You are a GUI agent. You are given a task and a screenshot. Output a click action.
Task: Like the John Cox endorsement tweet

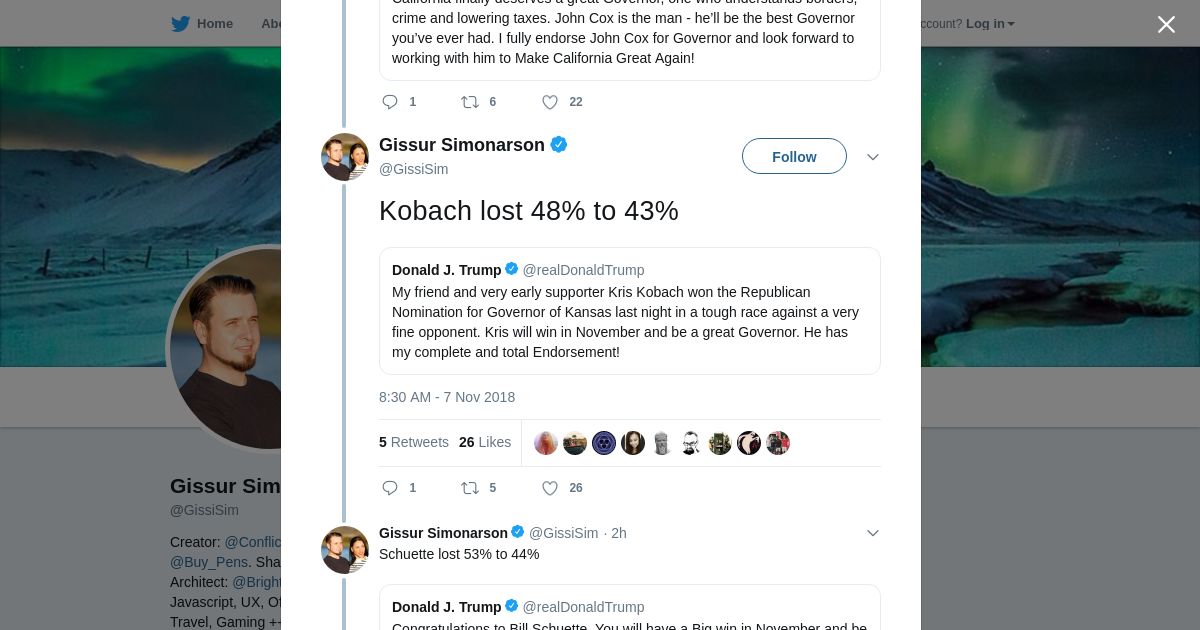click(550, 102)
